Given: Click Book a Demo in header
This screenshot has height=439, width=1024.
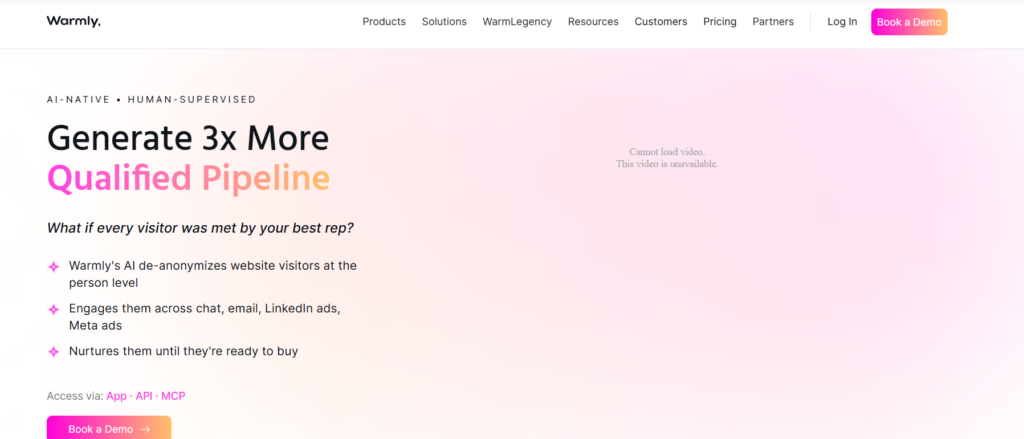Looking at the screenshot, I should point(909,22).
